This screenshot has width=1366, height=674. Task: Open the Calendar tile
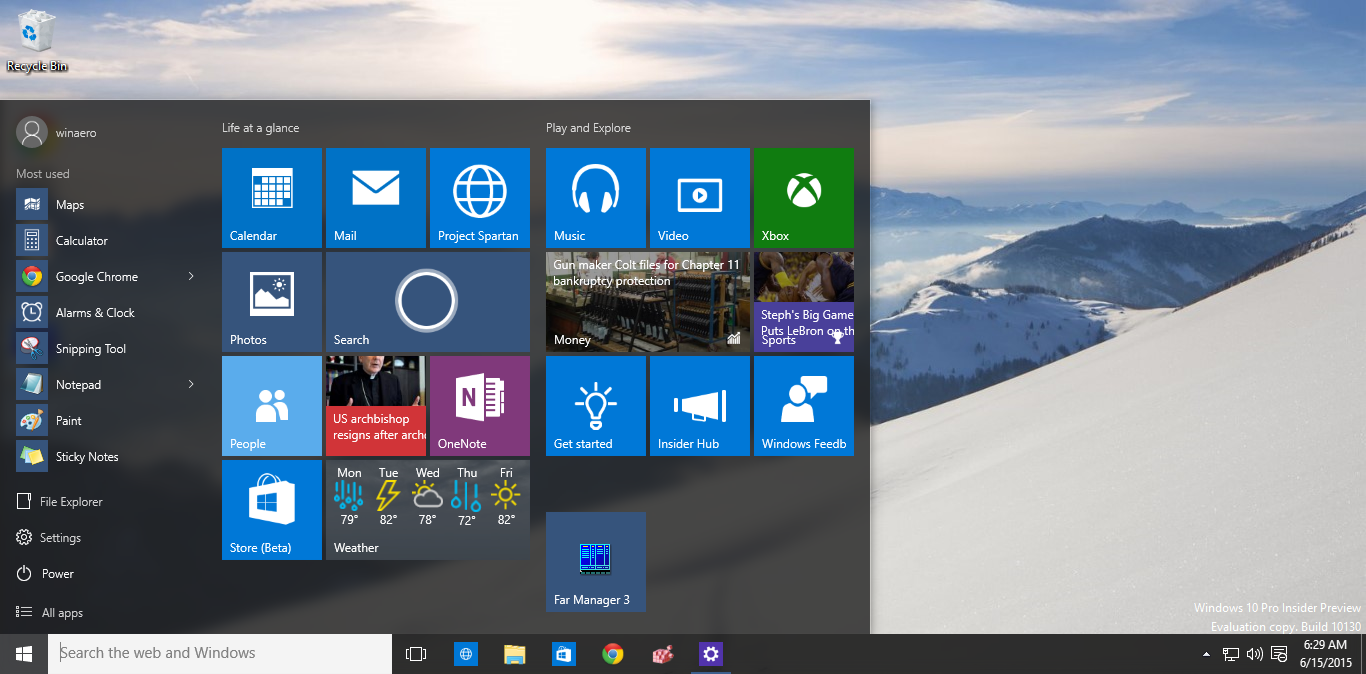tap(272, 198)
